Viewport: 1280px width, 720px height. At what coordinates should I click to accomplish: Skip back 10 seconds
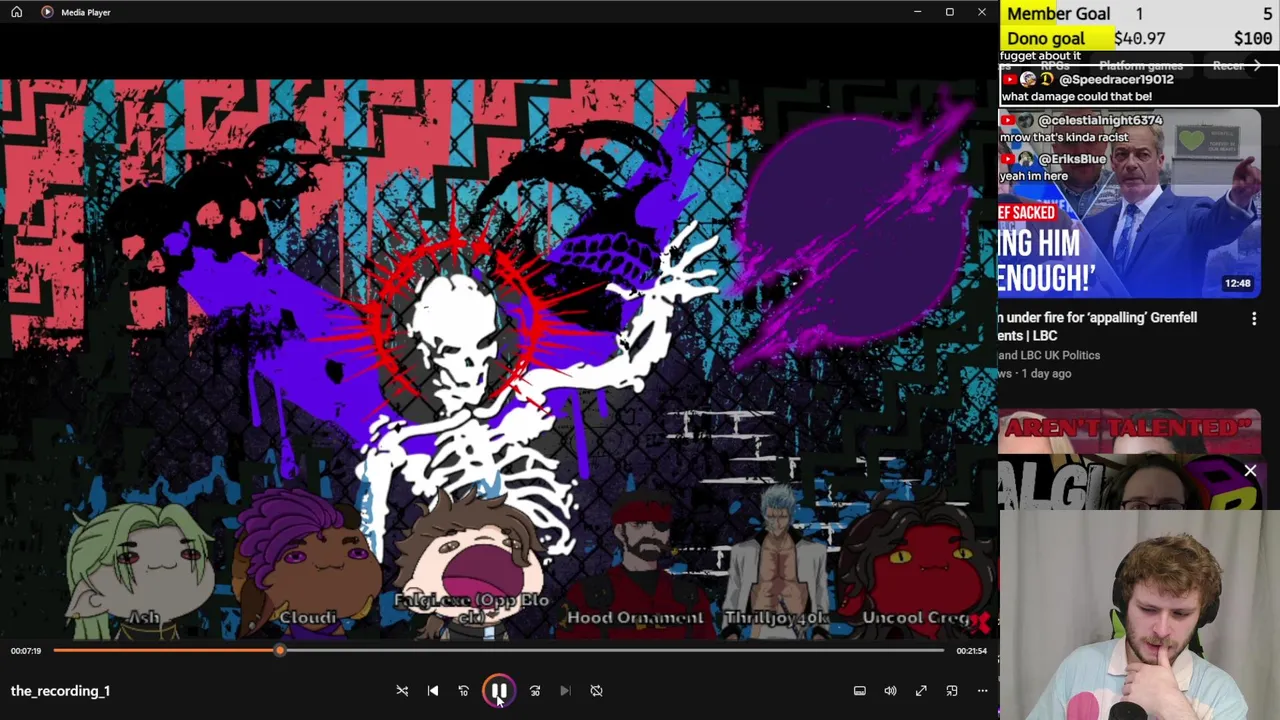click(x=463, y=691)
